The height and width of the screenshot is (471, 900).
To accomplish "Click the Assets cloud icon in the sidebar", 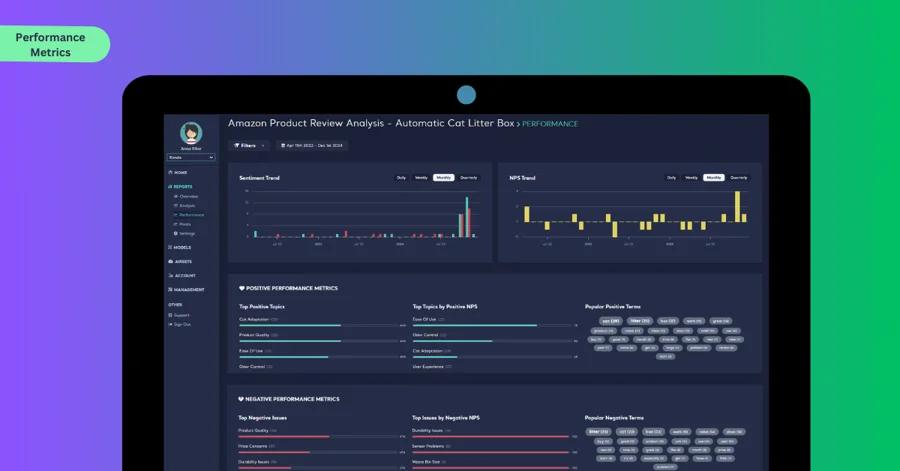I will (x=170, y=262).
